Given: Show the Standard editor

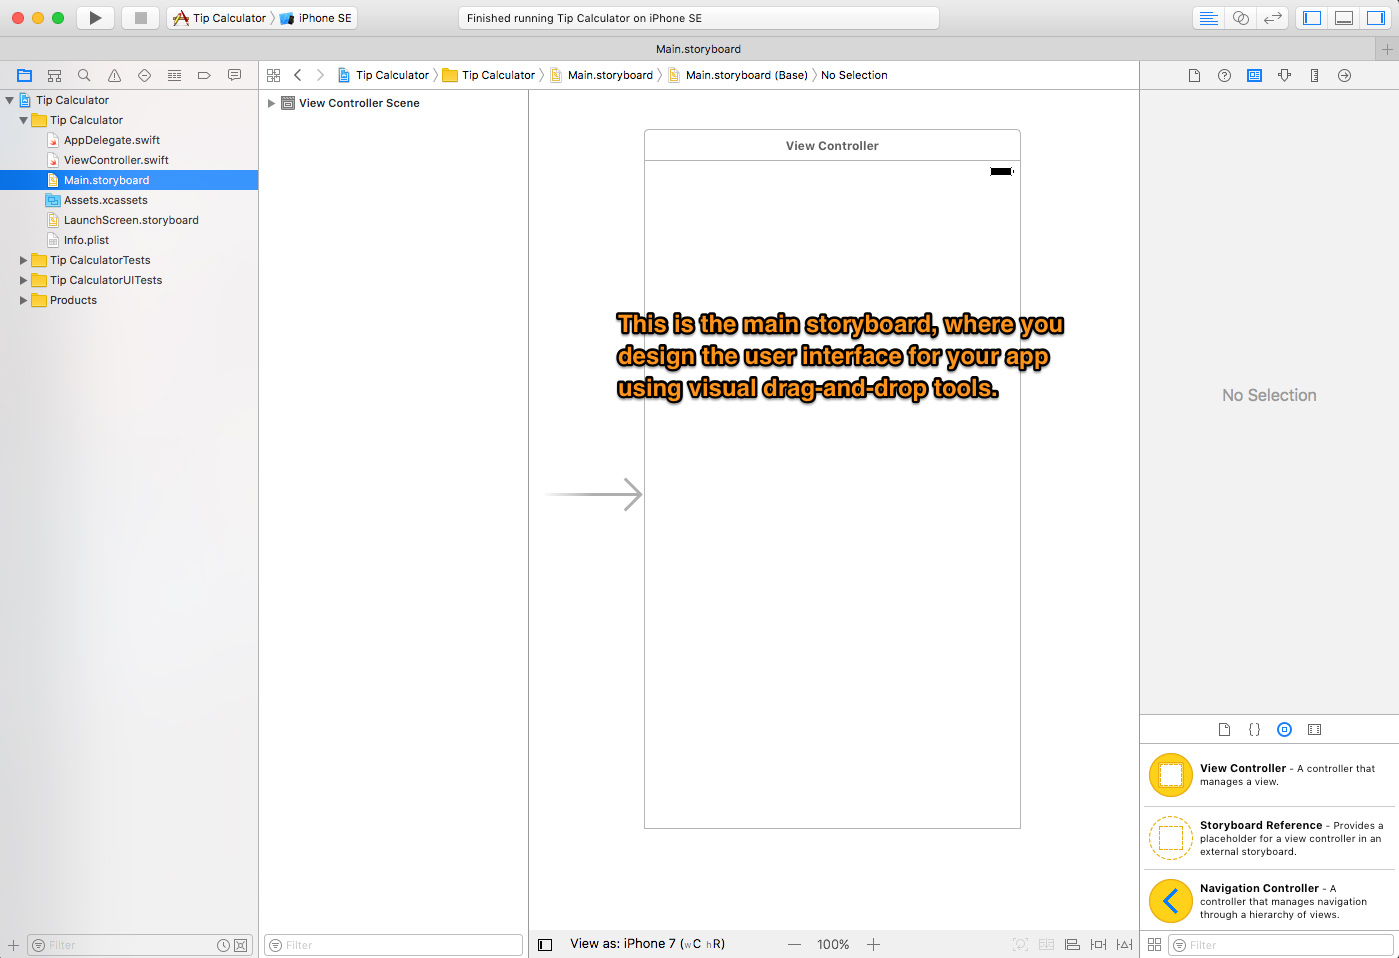Looking at the screenshot, I should click(x=1208, y=18).
